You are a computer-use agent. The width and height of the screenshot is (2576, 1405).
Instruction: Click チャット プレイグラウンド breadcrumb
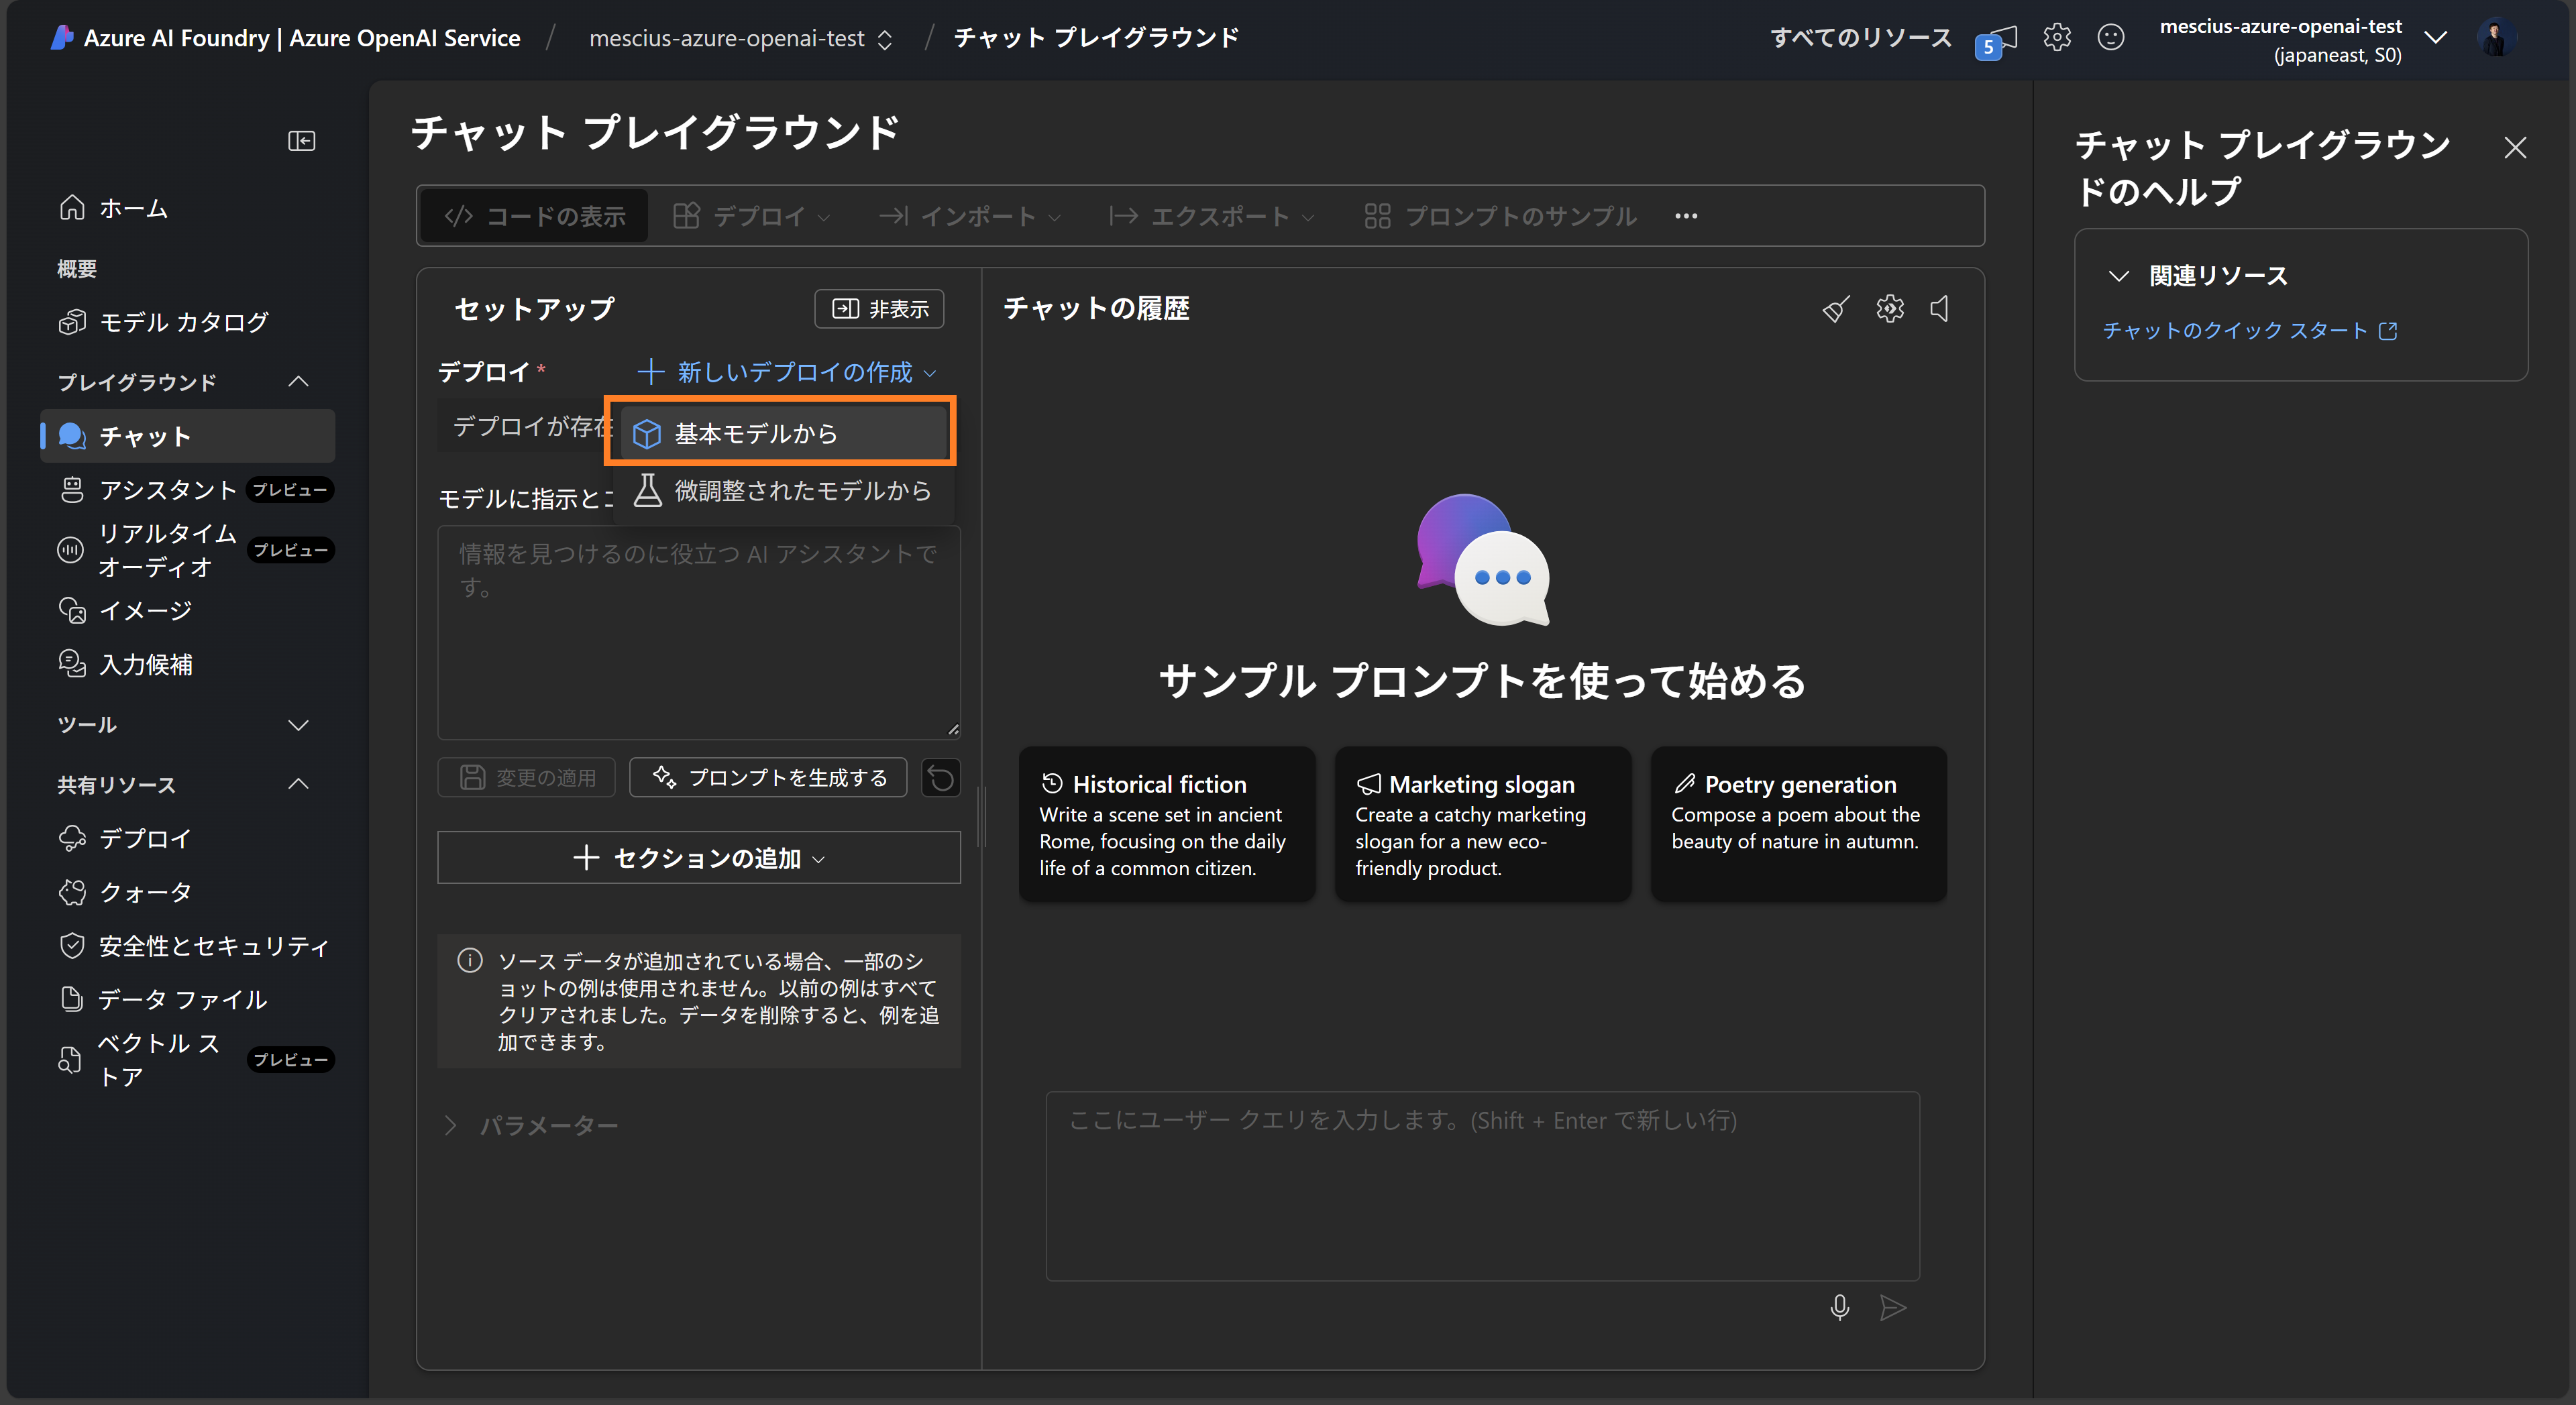coord(1096,38)
